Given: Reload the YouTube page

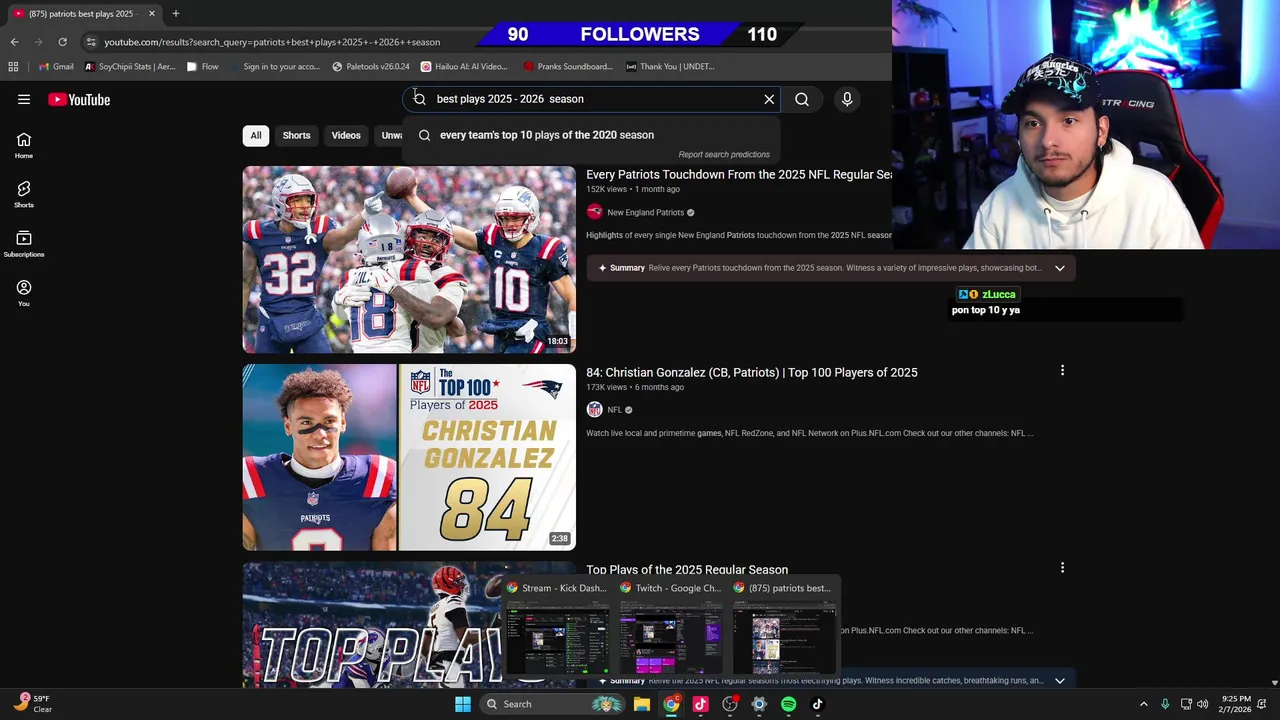Looking at the screenshot, I should click(62, 42).
